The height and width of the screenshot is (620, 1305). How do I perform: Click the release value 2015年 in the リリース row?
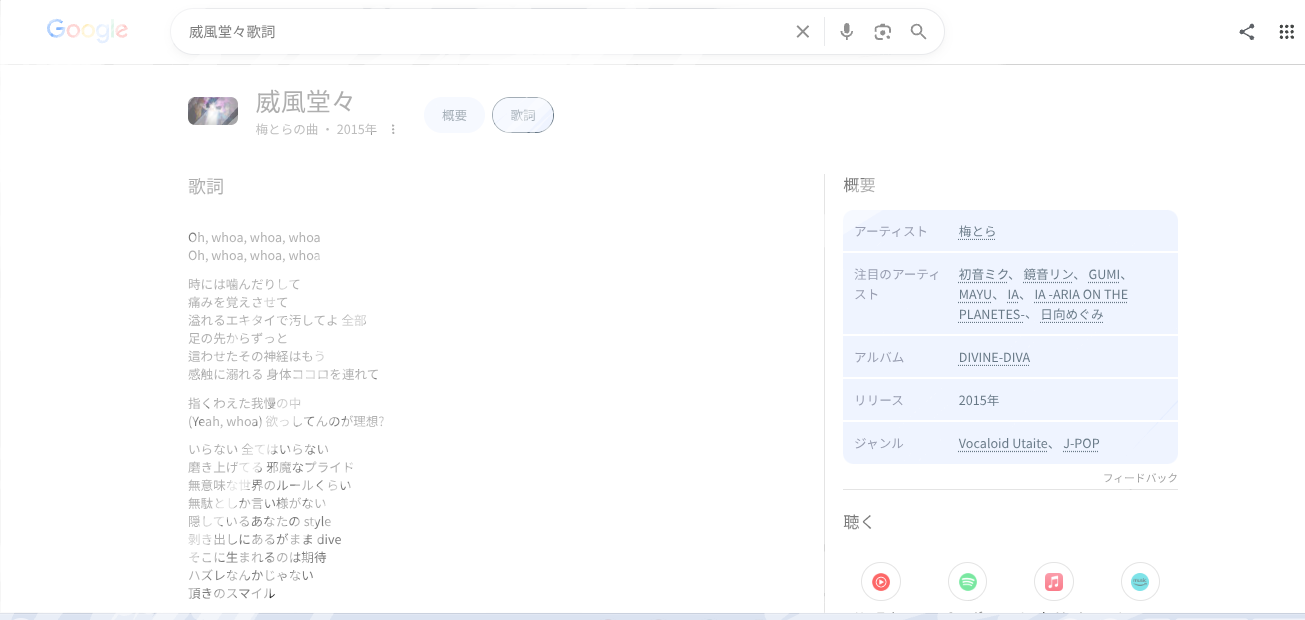coord(978,400)
